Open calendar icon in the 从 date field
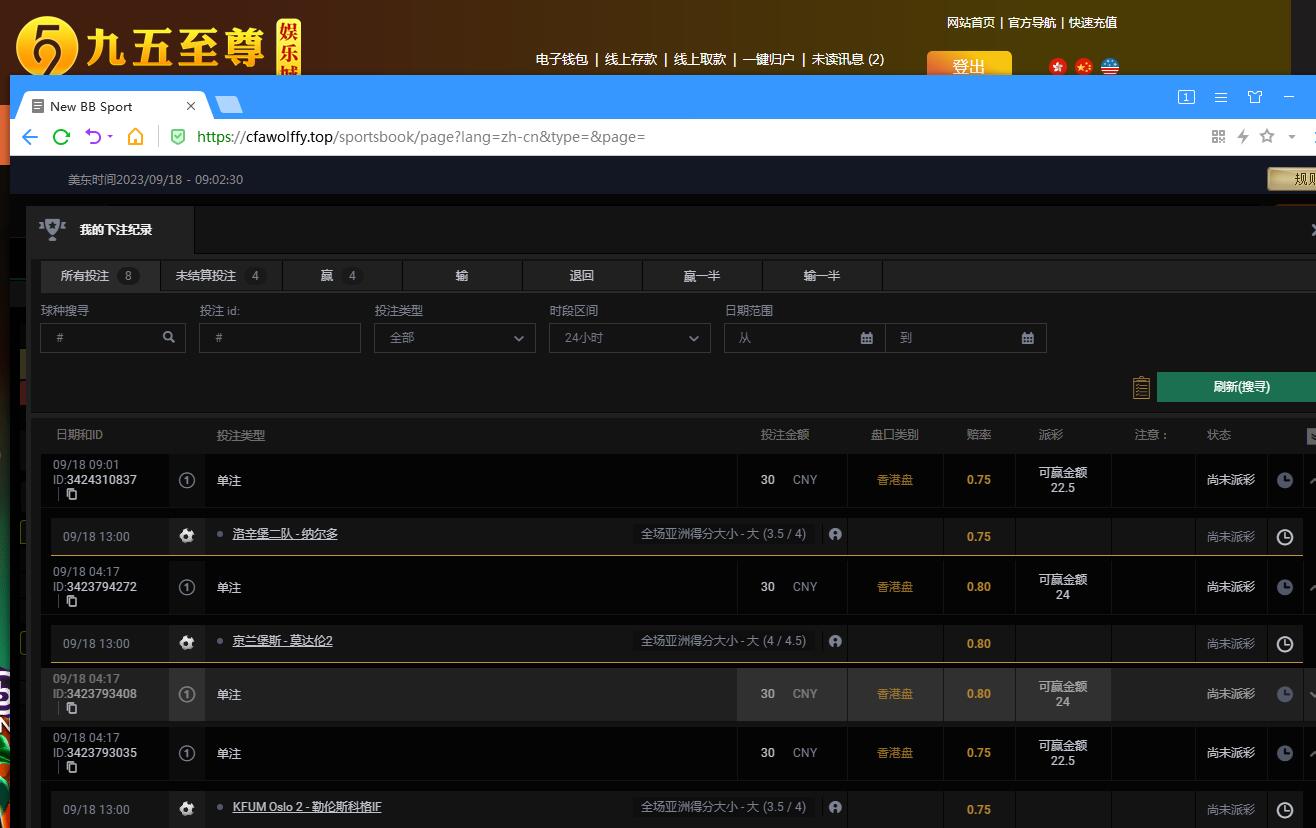The image size is (1316, 828). coord(866,338)
